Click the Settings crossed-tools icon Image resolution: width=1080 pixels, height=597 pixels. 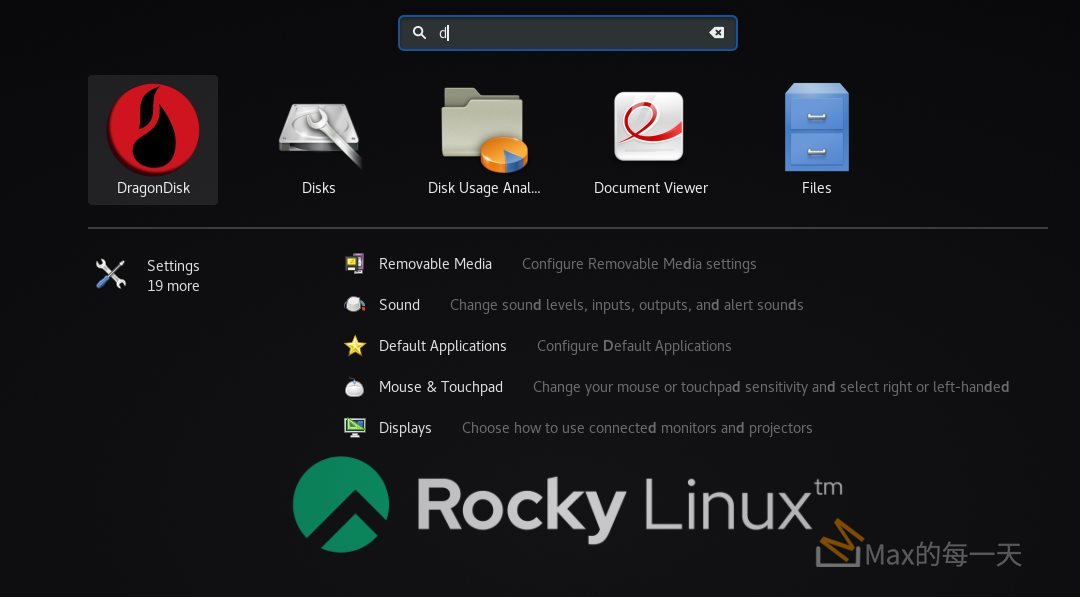110,273
